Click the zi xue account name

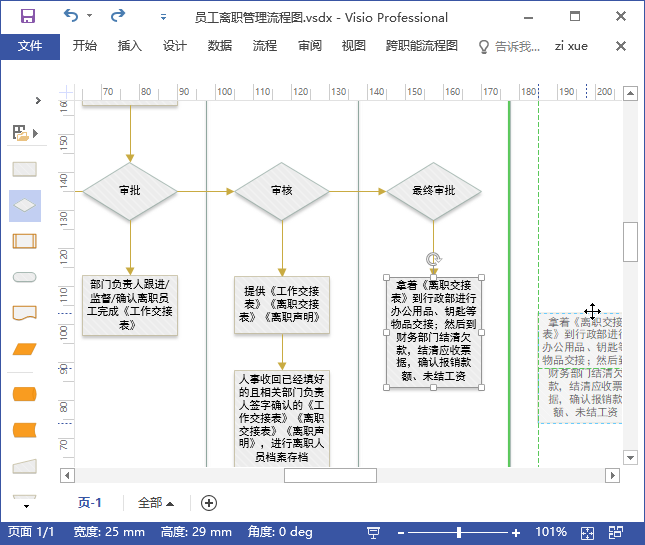click(571, 46)
